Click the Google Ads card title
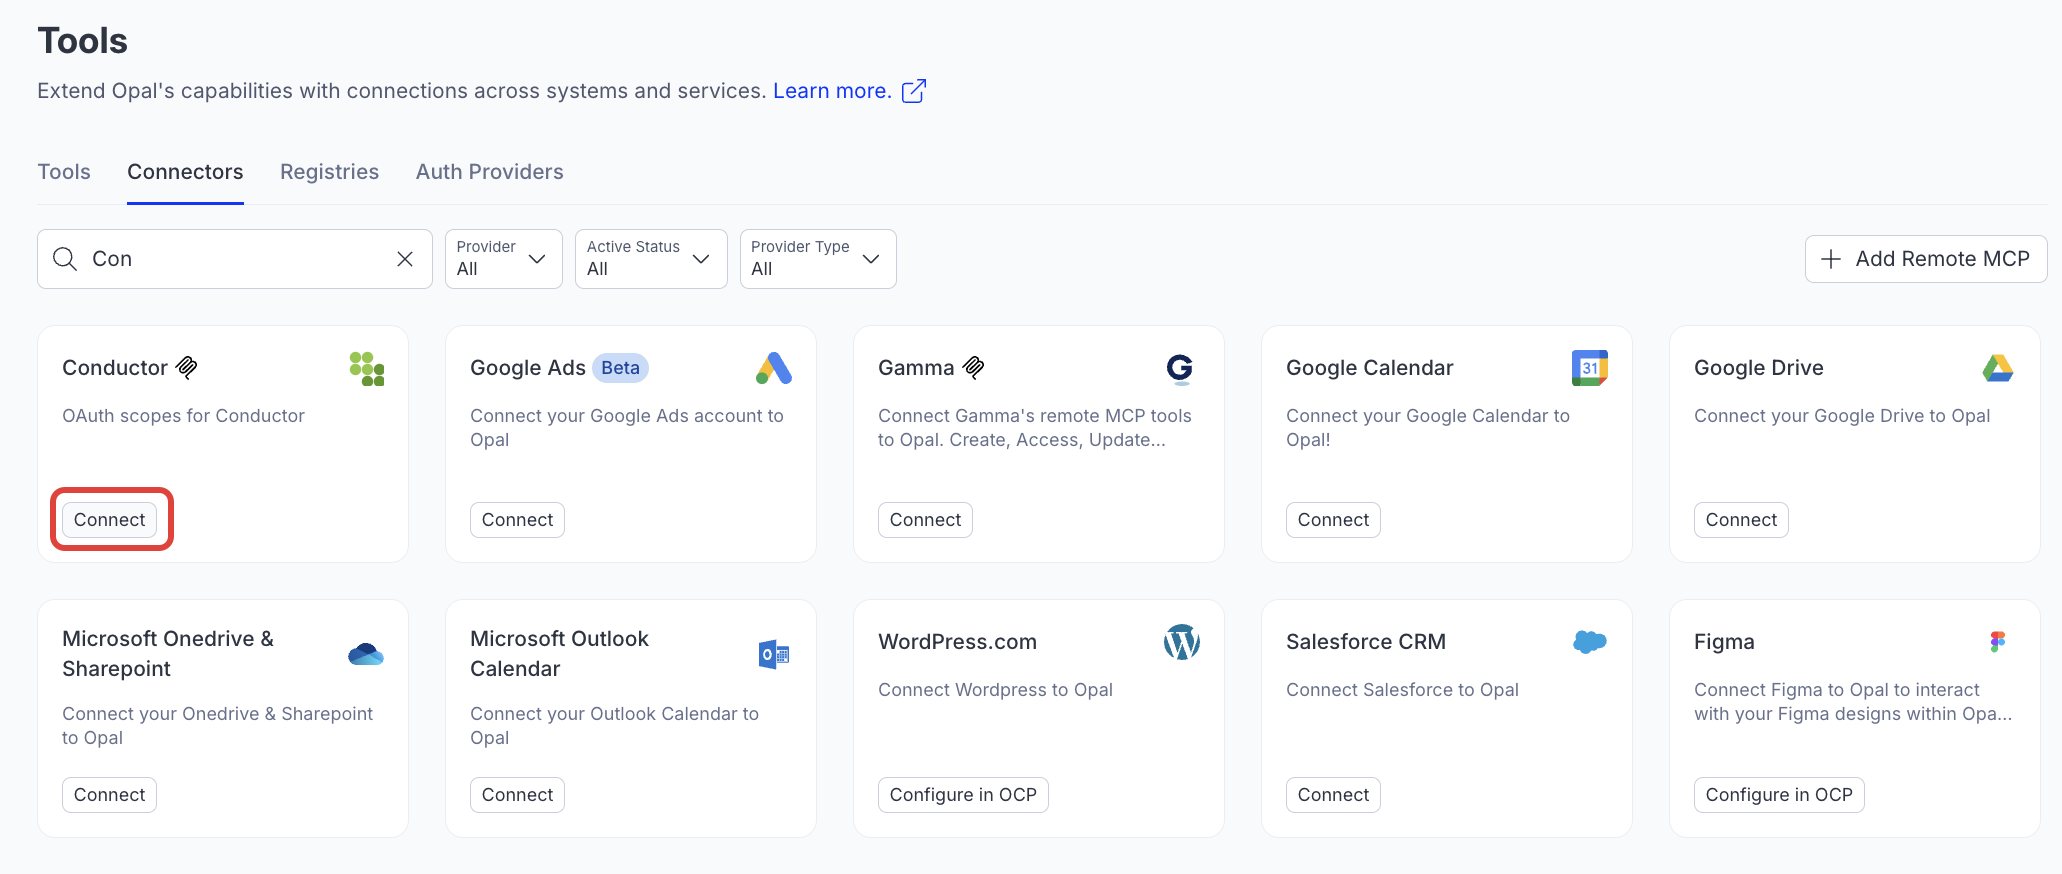2062x874 pixels. pyautogui.click(x=528, y=368)
